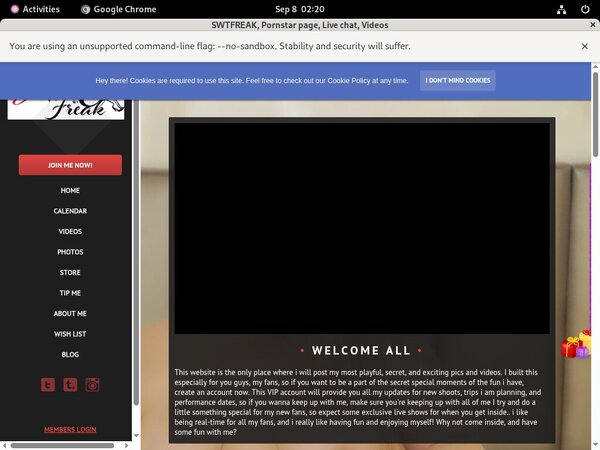Click the gift box icon
This screenshot has height=450, width=600.
pyautogui.click(x=576, y=345)
